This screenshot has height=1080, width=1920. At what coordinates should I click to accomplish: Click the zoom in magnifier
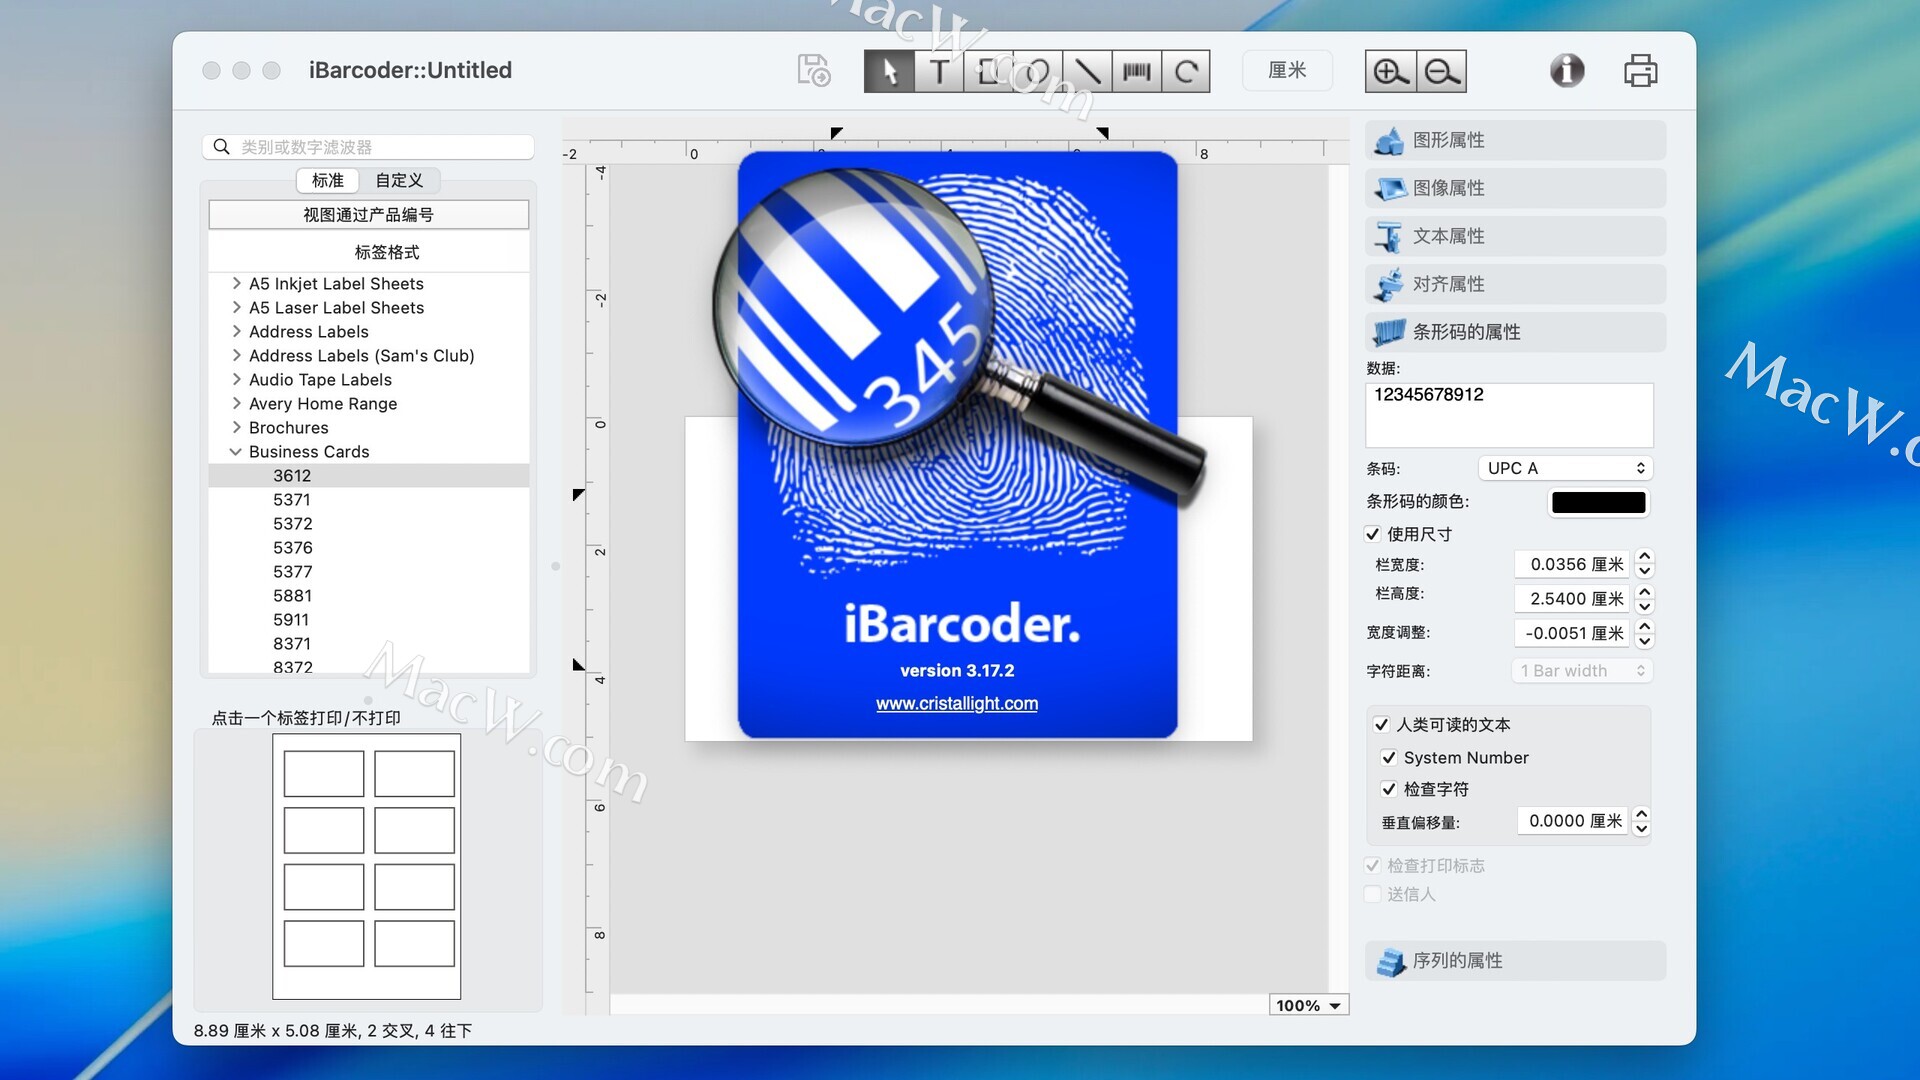tap(1390, 71)
